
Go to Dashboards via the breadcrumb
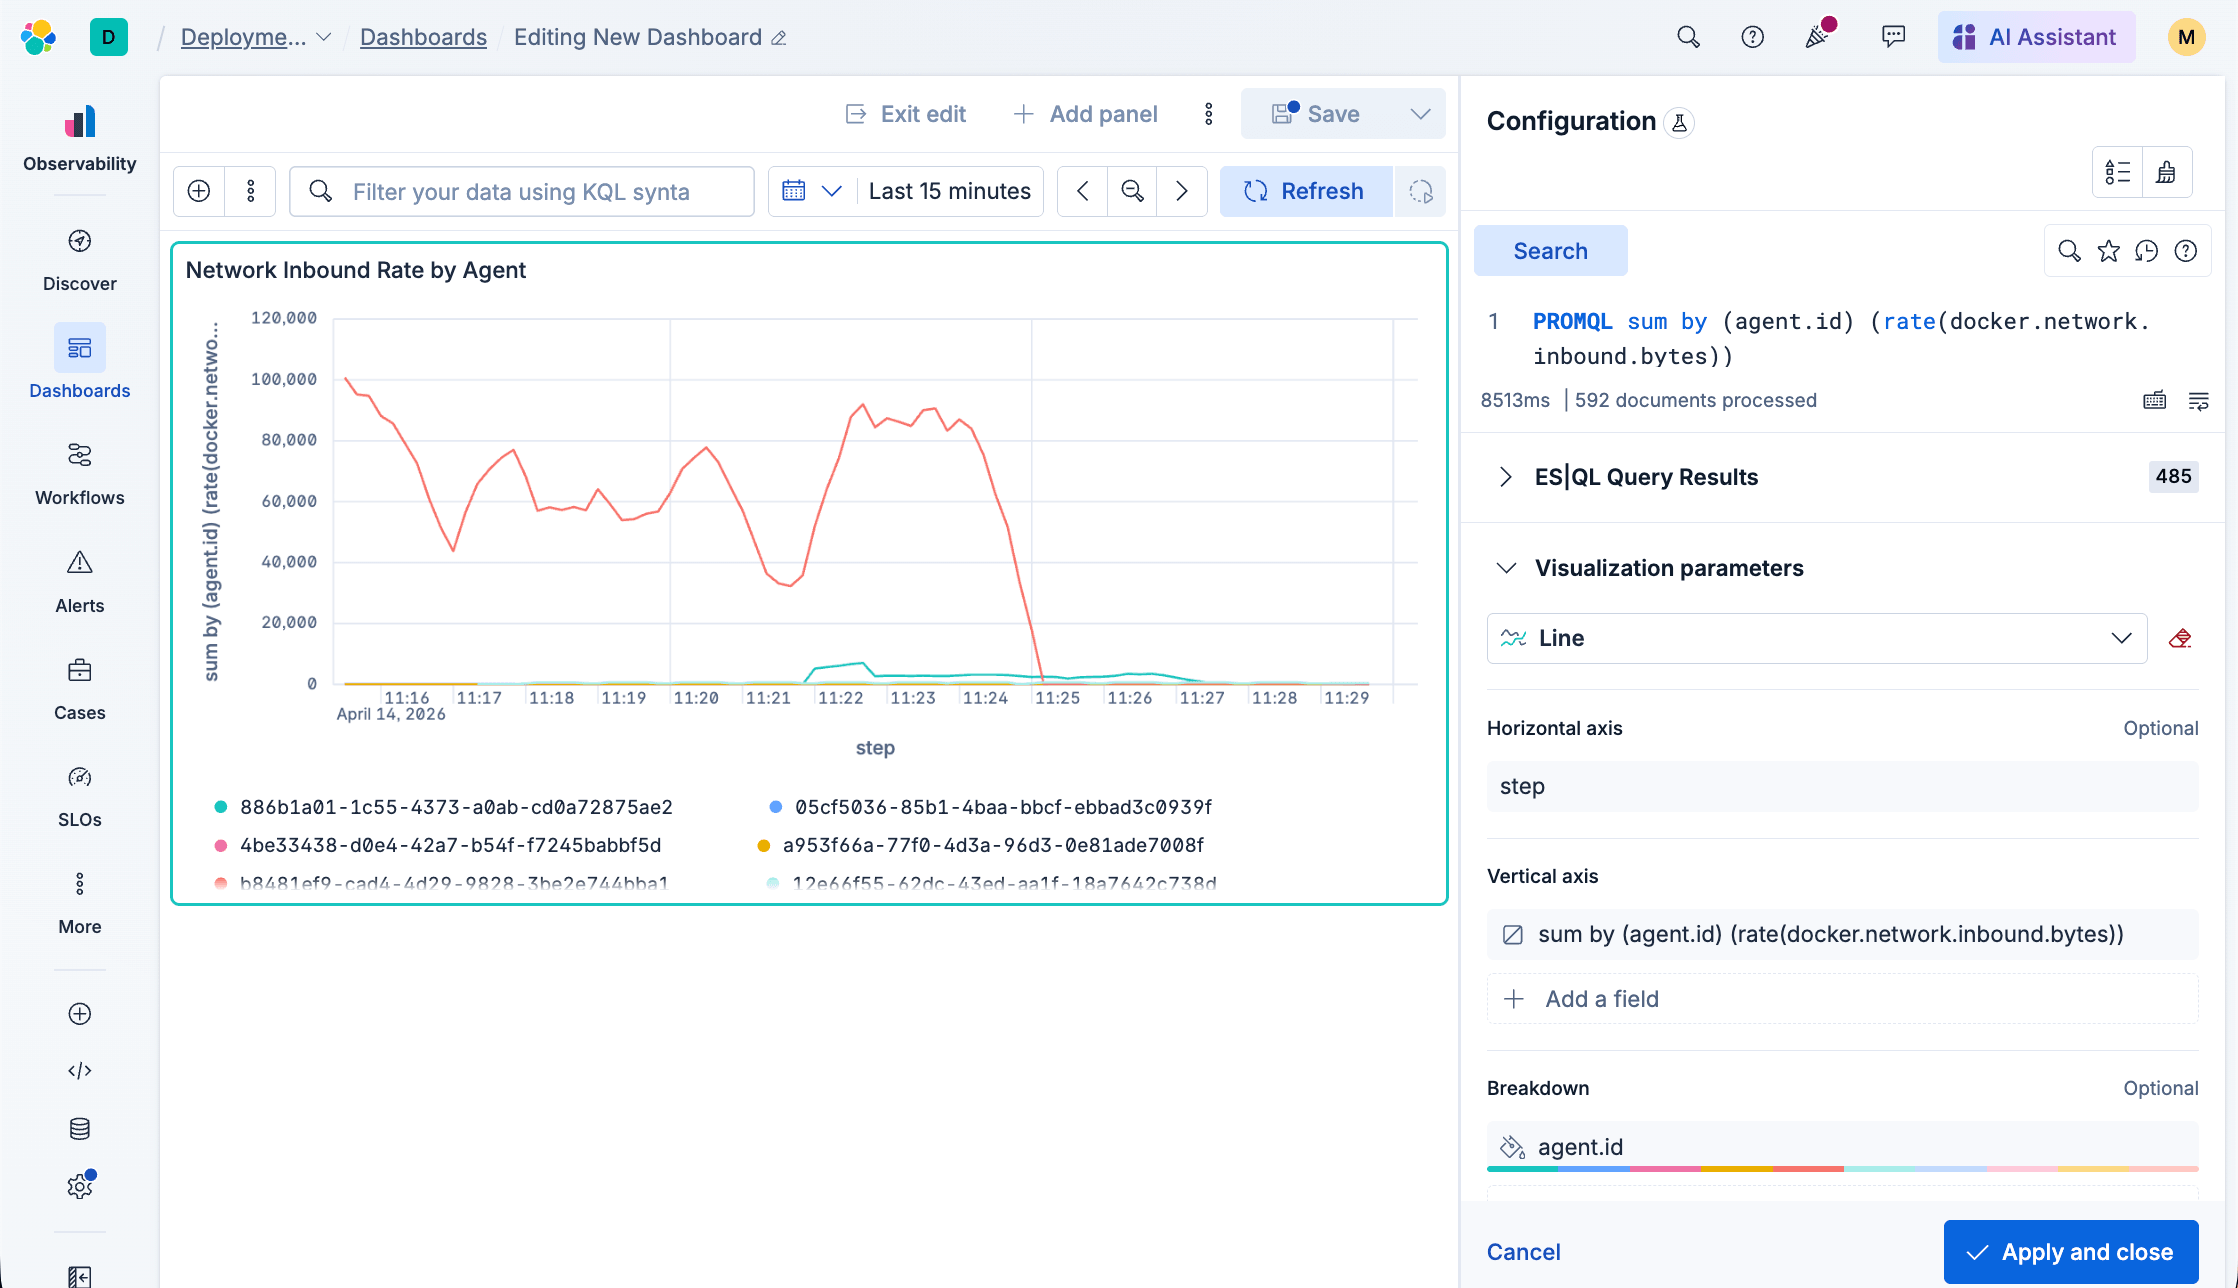423,37
